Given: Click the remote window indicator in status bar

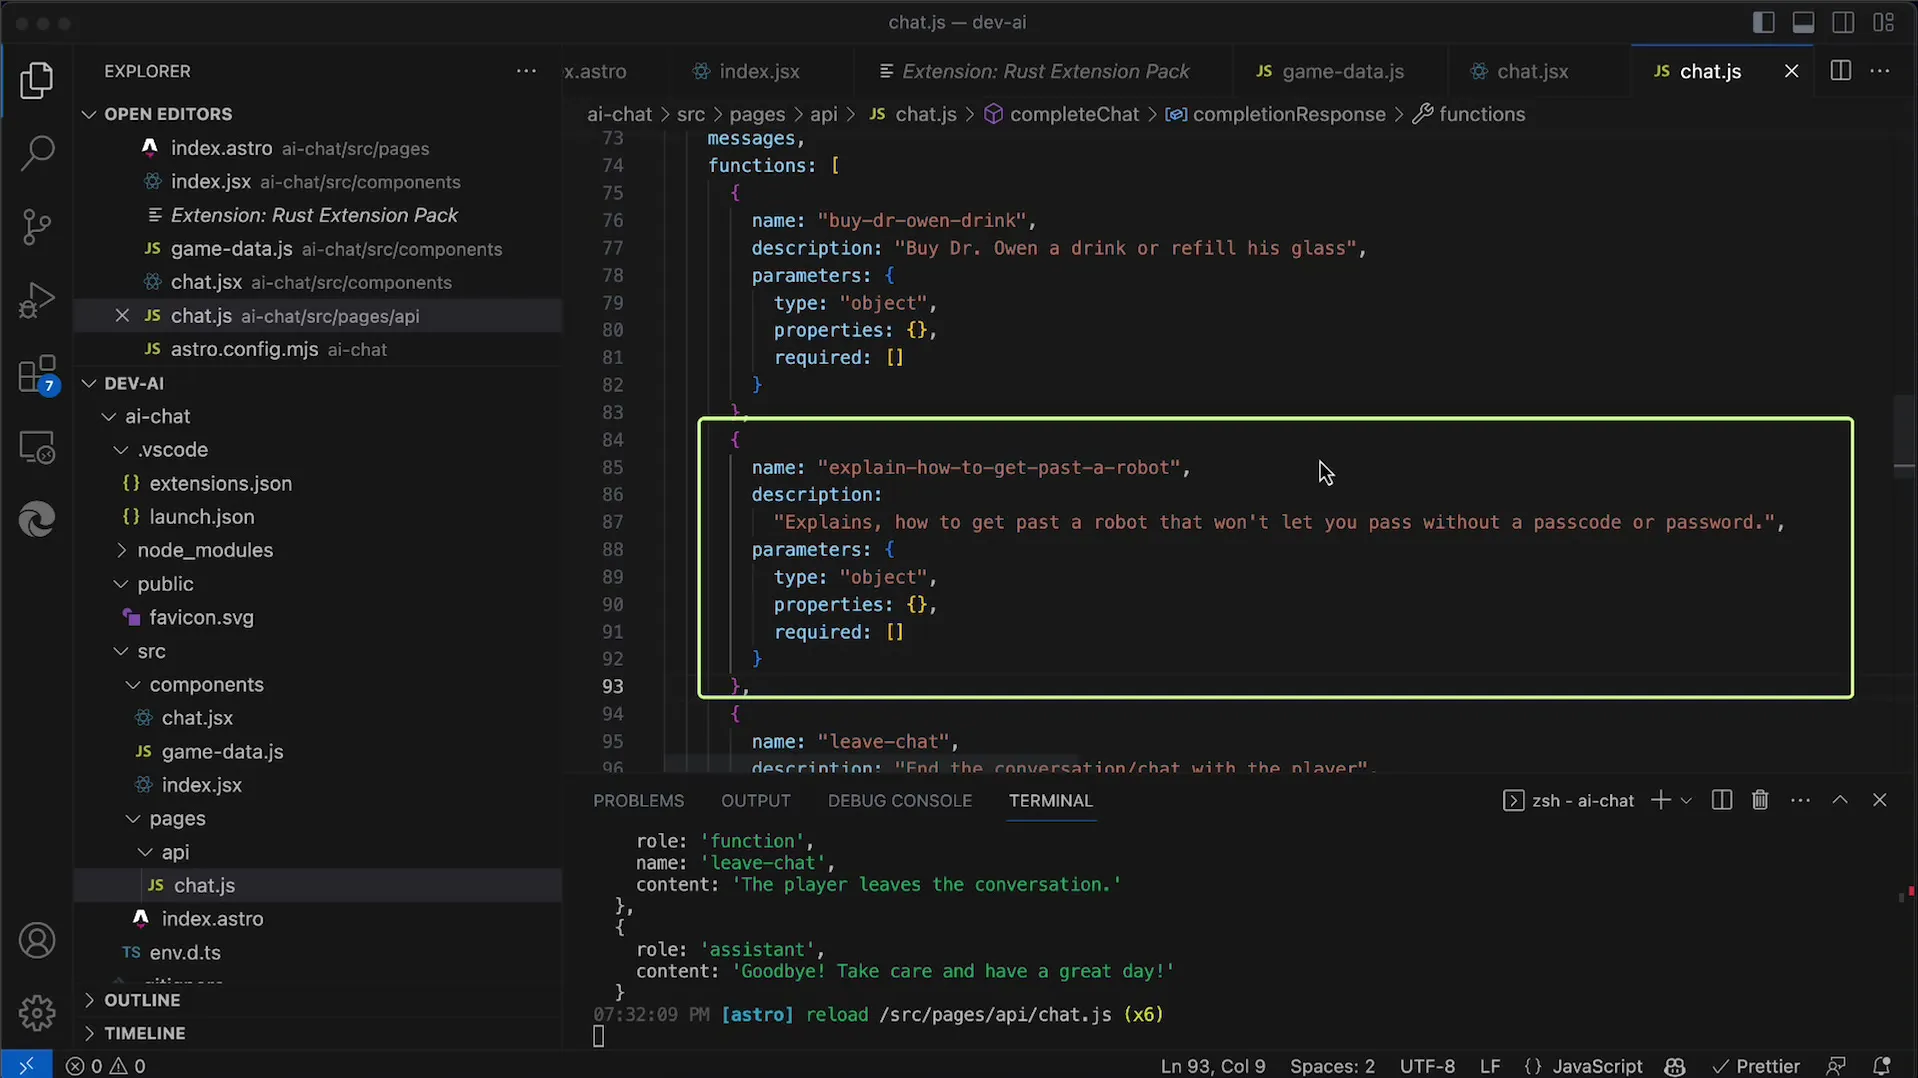Looking at the screenshot, I should coord(26,1065).
